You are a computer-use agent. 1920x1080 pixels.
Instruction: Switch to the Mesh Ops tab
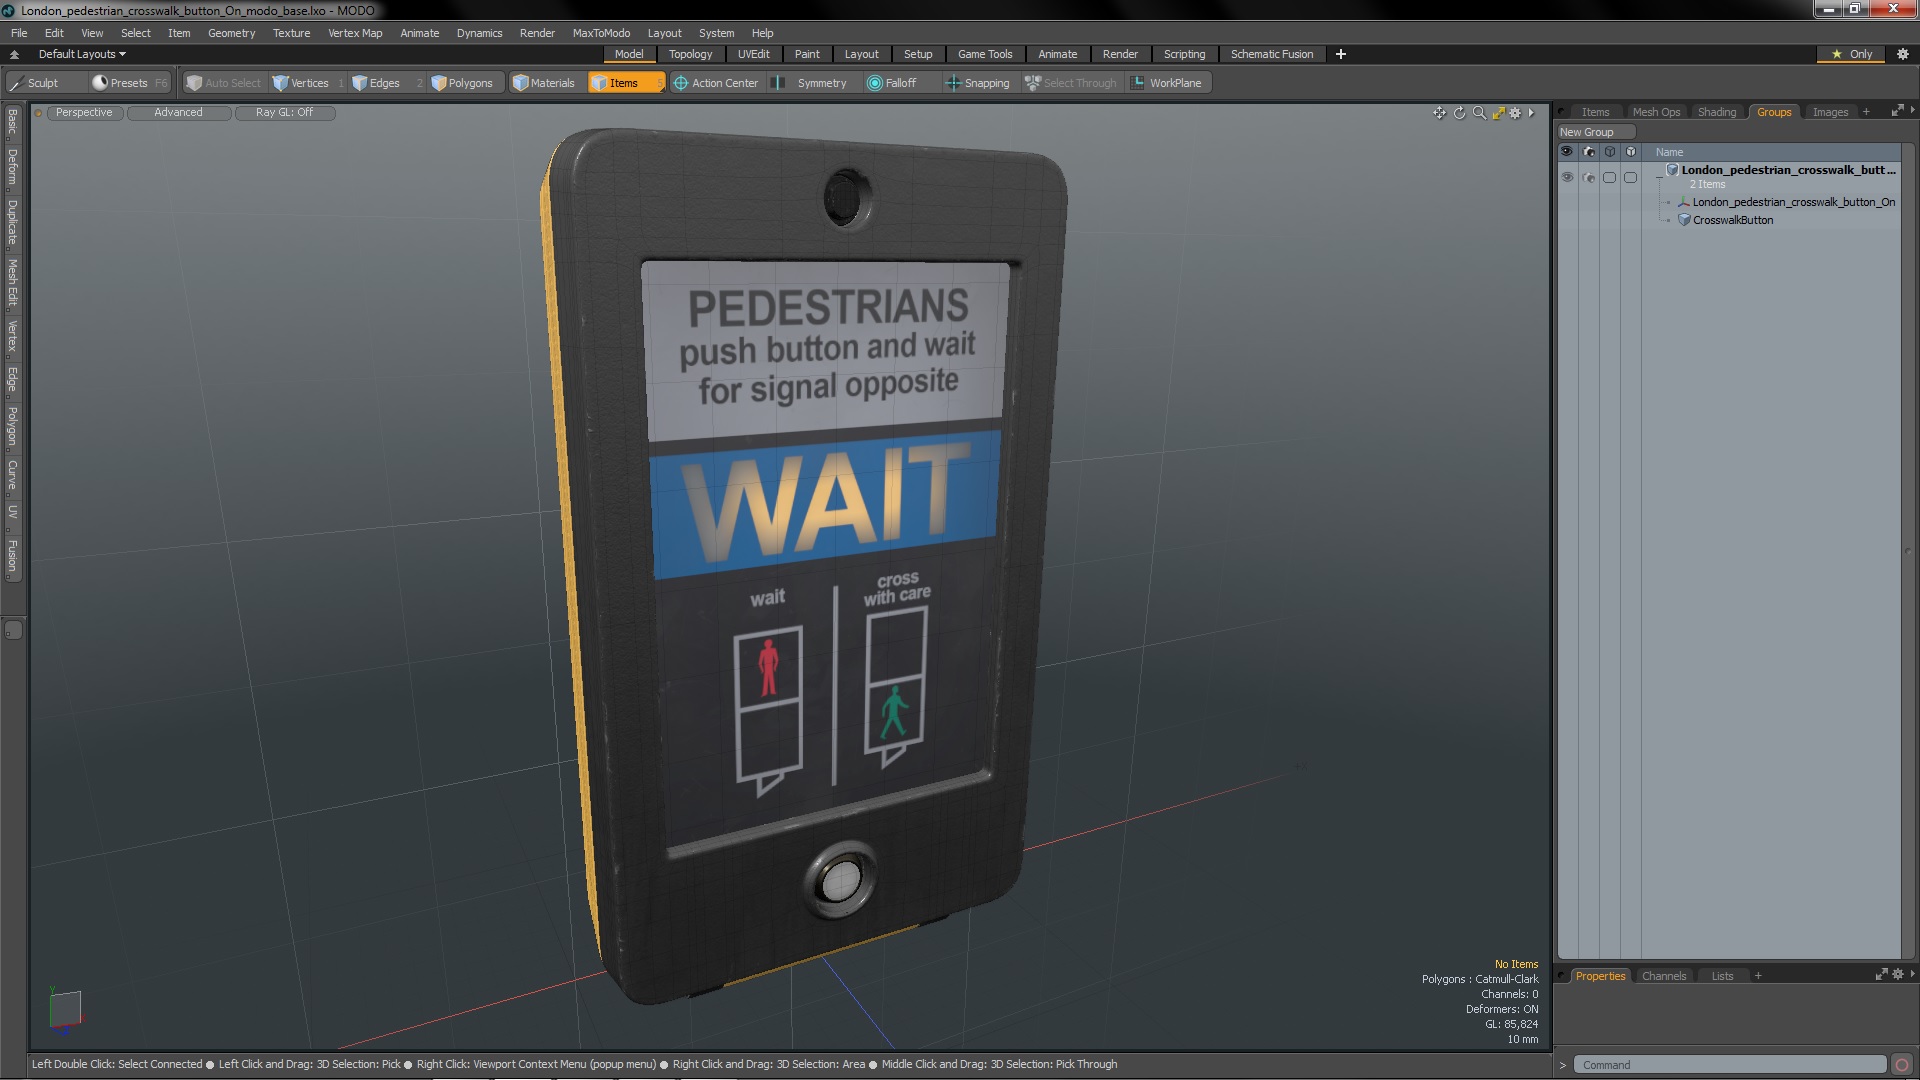tap(1655, 112)
